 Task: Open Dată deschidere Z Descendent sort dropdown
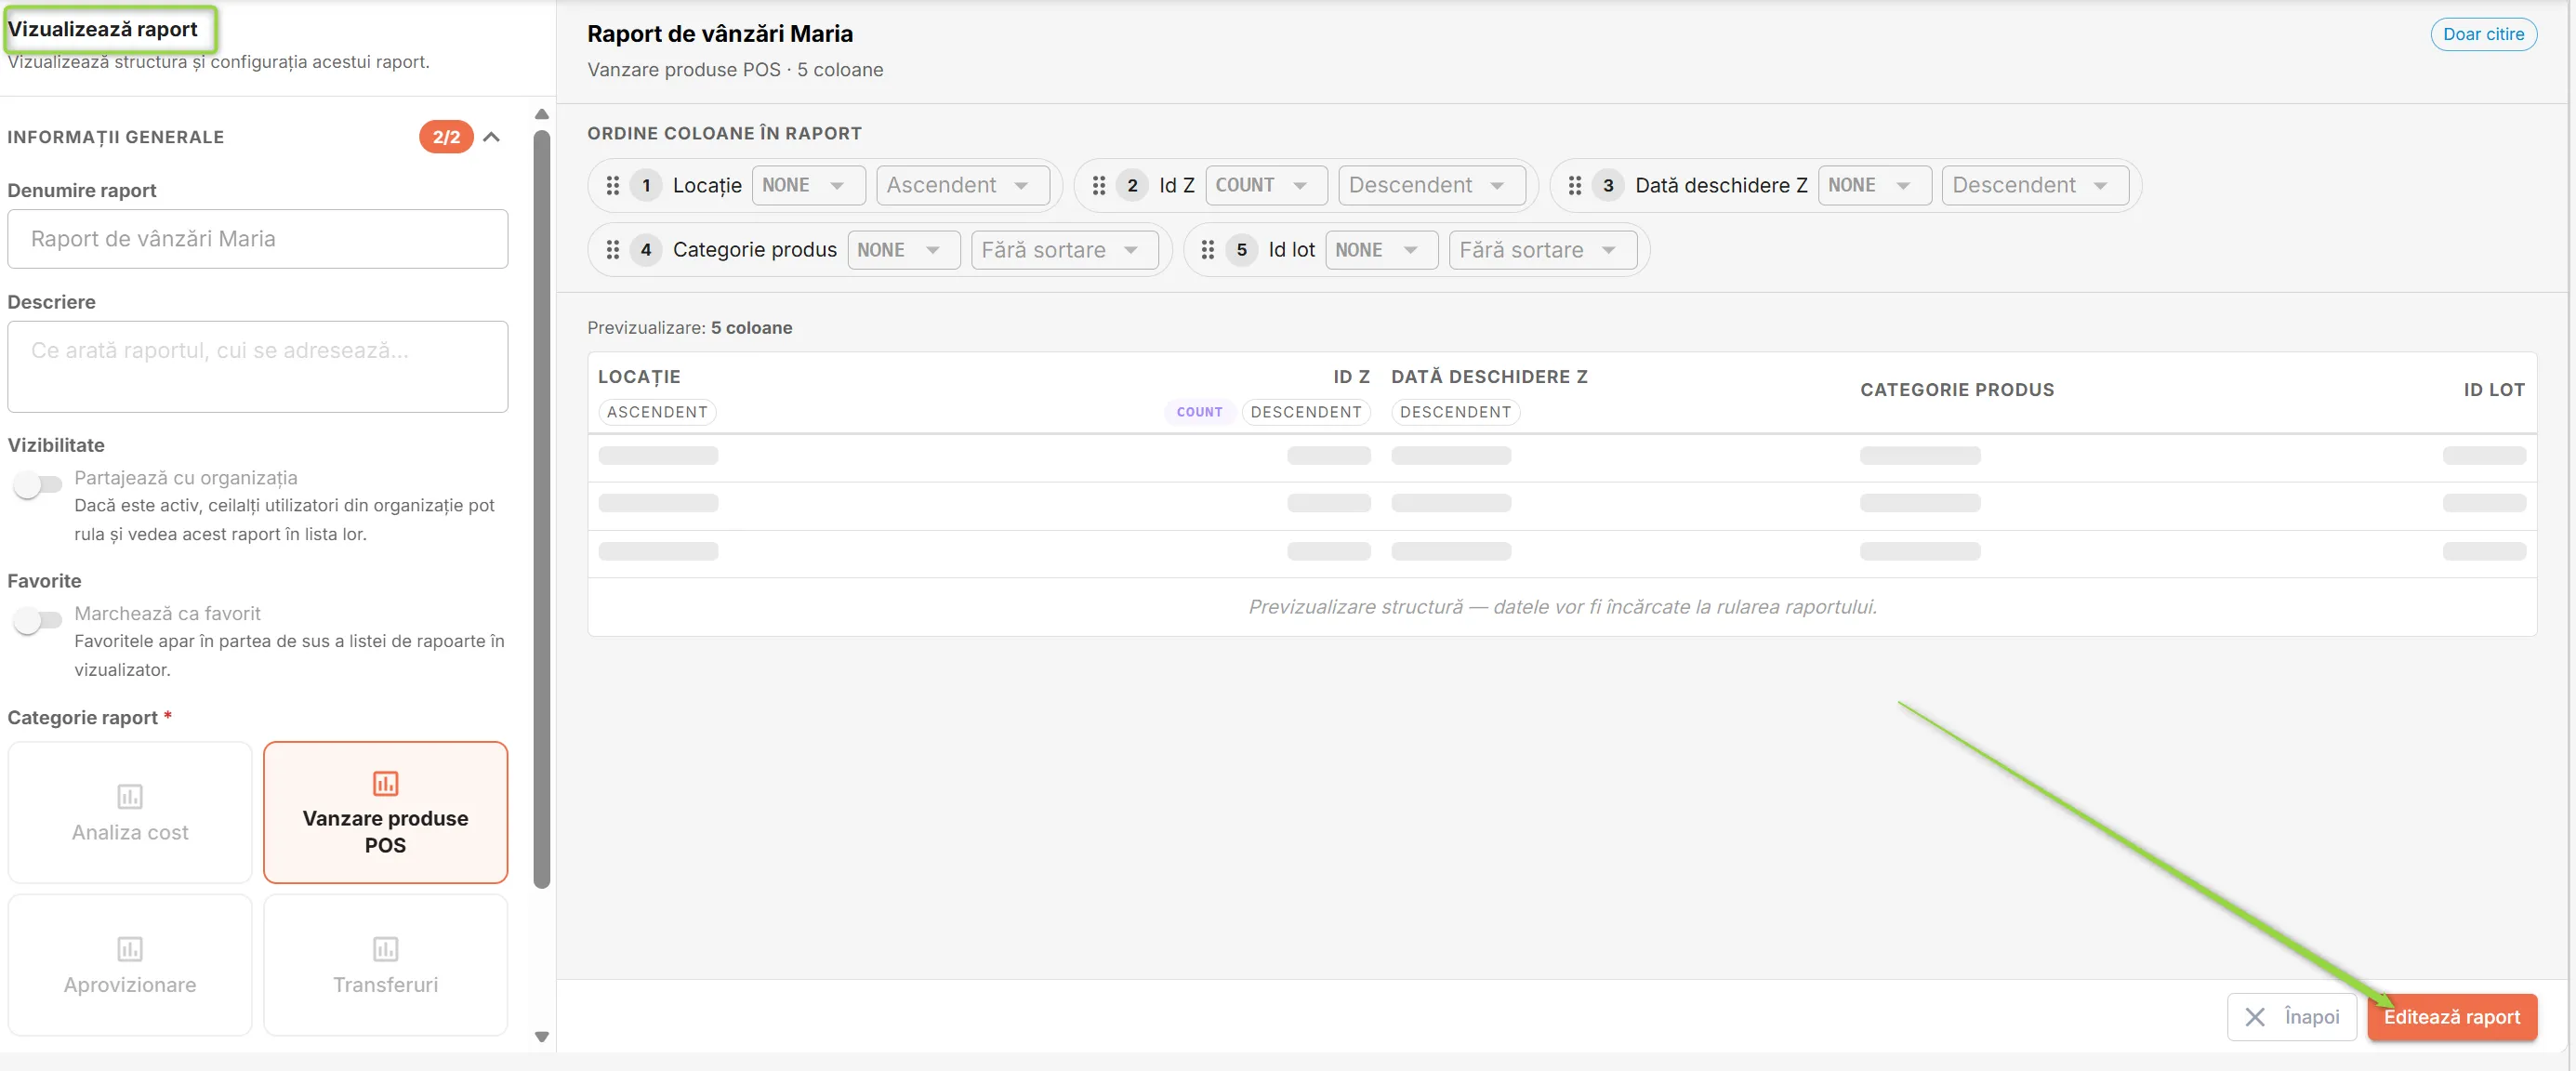click(x=2034, y=185)
